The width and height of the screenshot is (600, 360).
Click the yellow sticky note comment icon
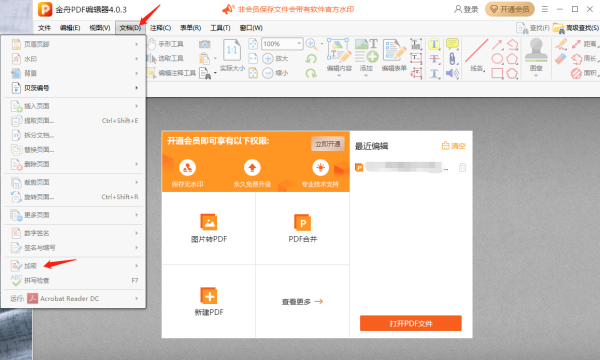tap(452, 44)
